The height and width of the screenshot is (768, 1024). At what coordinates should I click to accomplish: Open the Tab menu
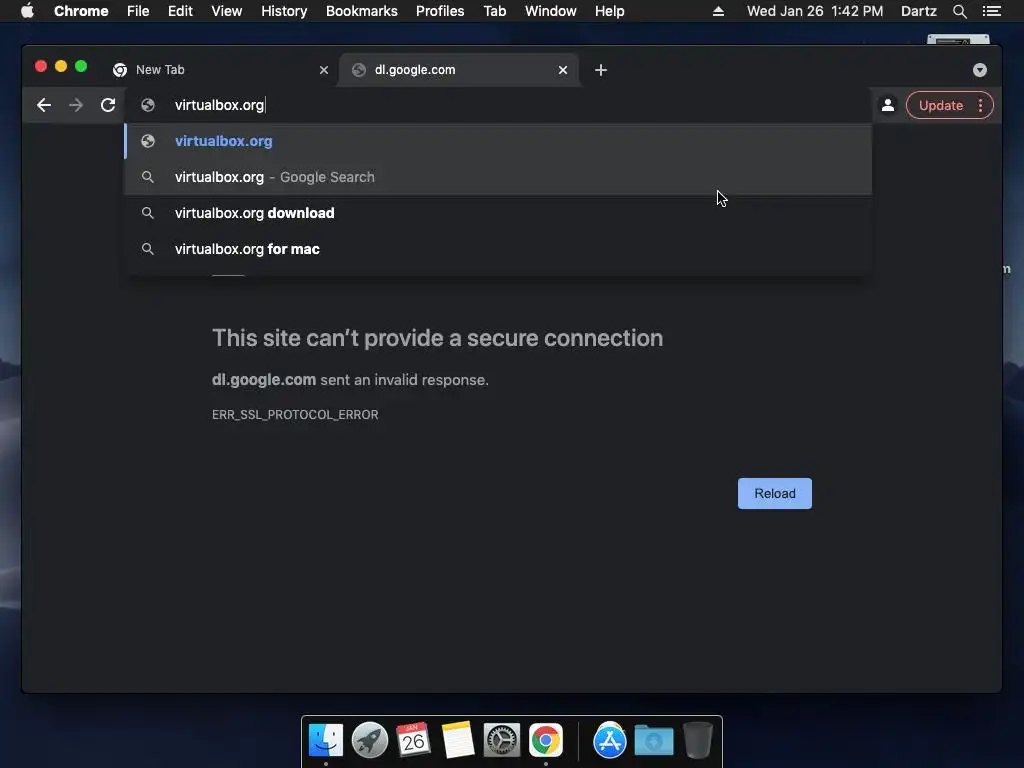pyautogui.click(x=495, y=11)
